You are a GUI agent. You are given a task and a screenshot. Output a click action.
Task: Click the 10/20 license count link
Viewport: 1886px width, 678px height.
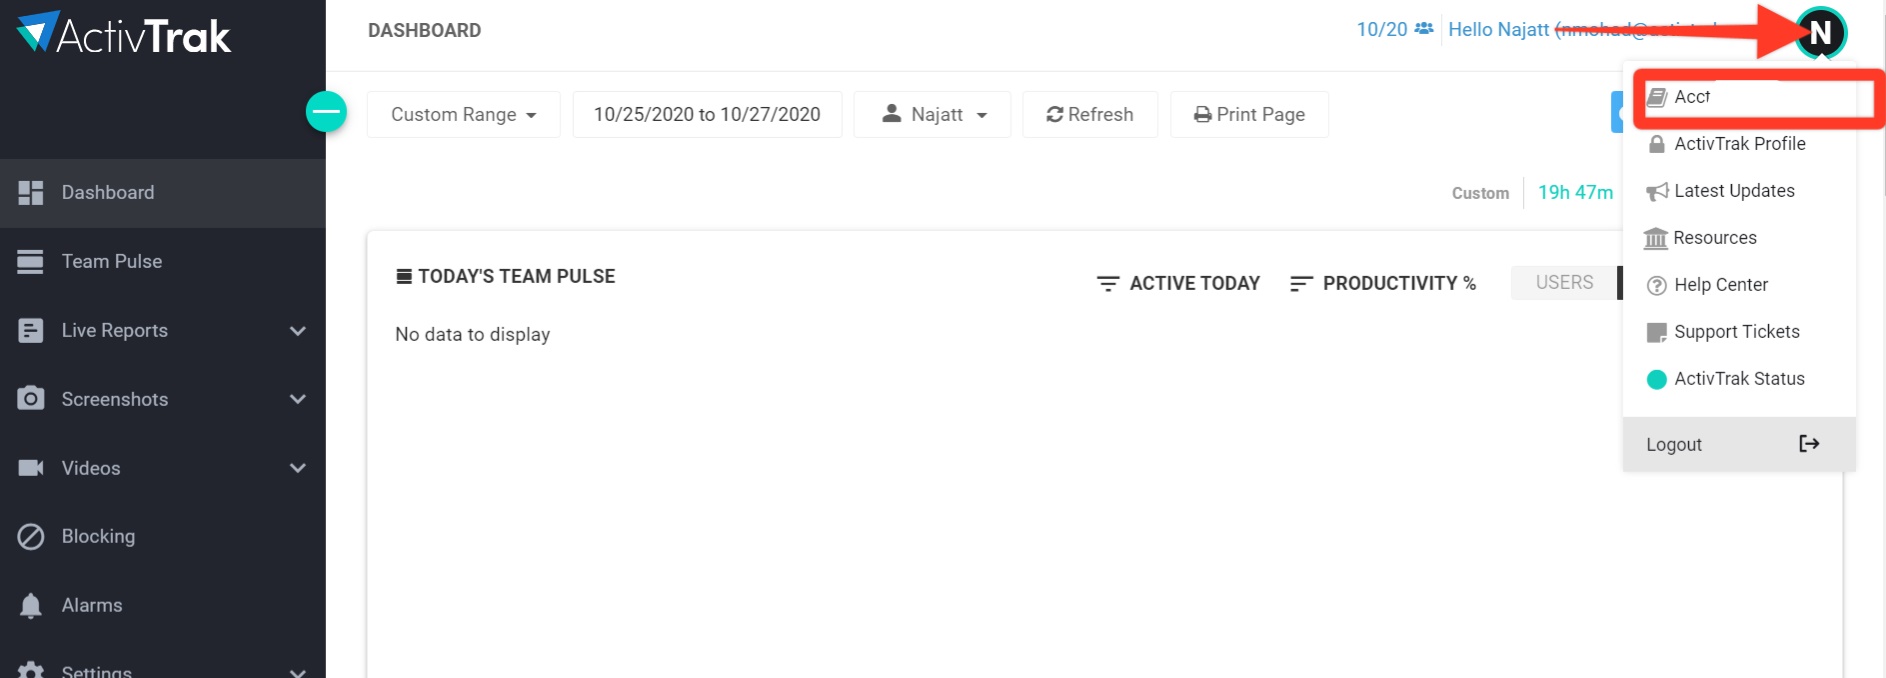point(1381,30)
